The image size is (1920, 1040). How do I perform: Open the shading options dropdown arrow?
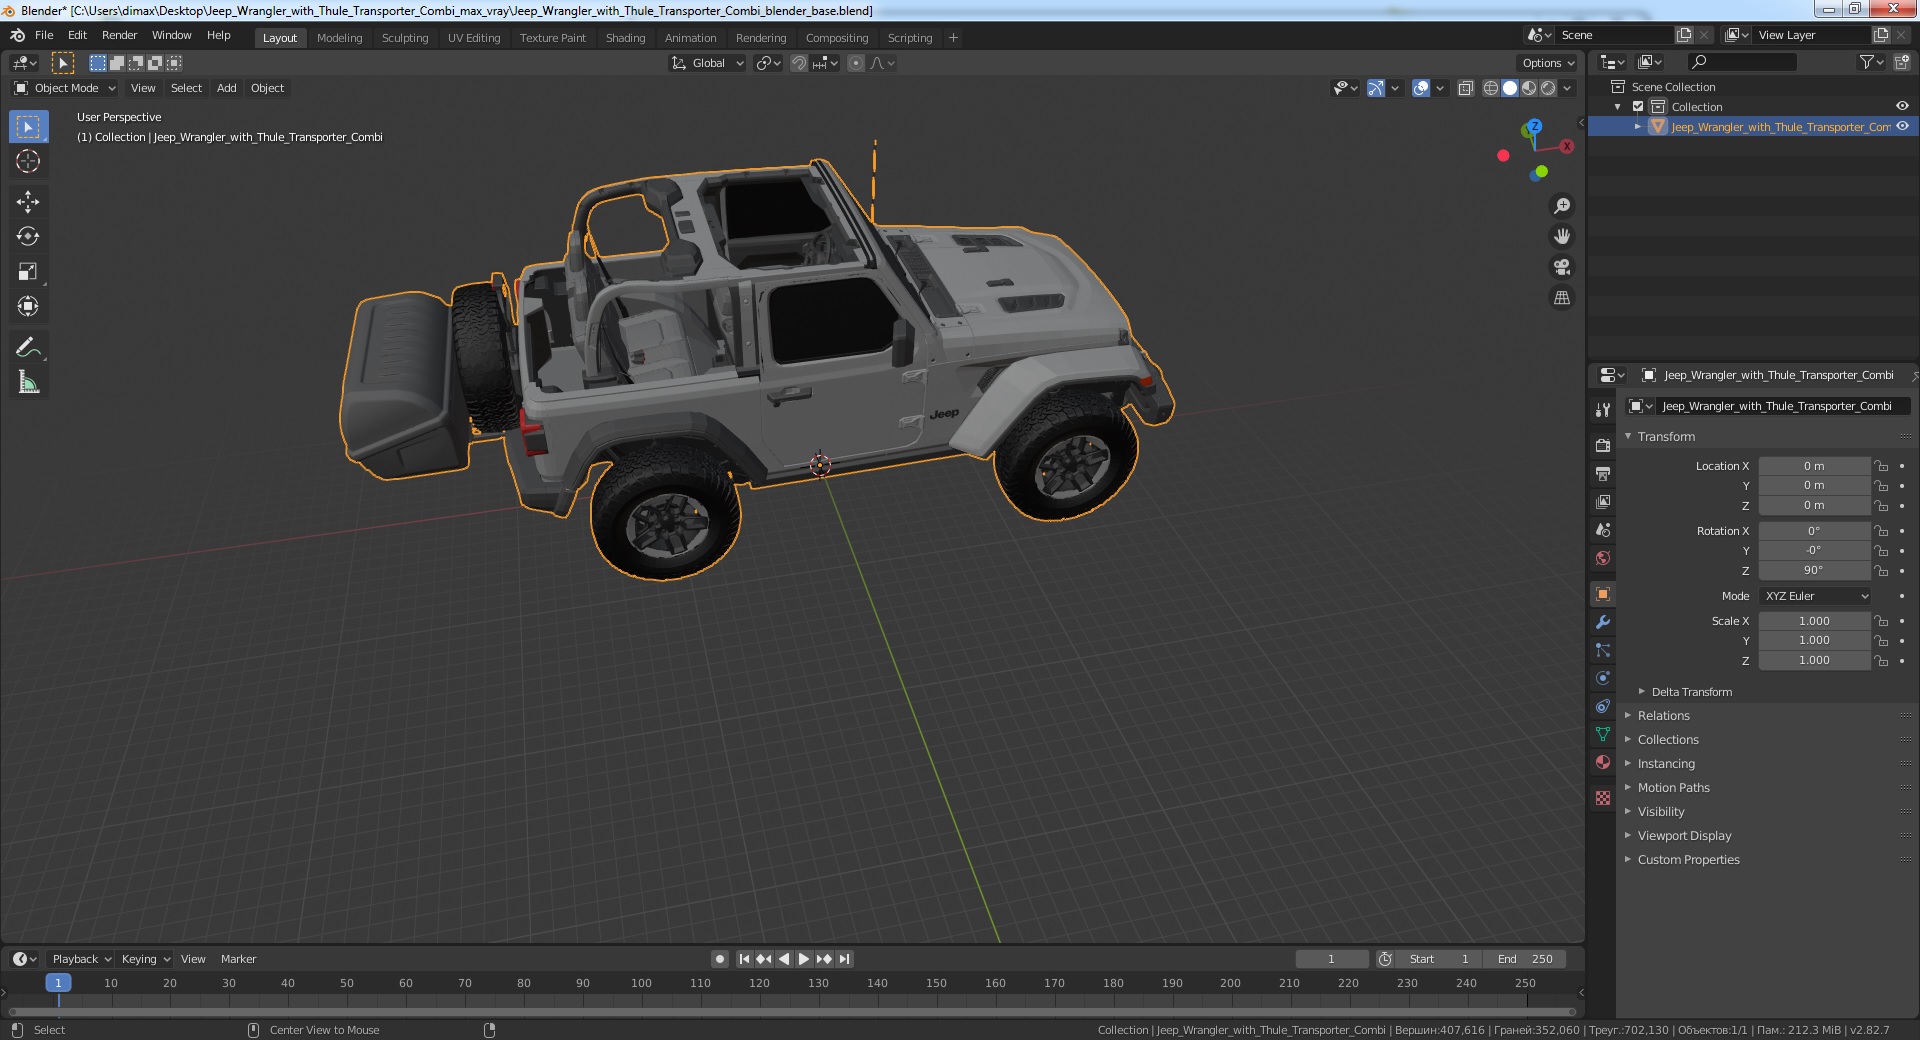pyautogui.click(x=1567, y=88)
